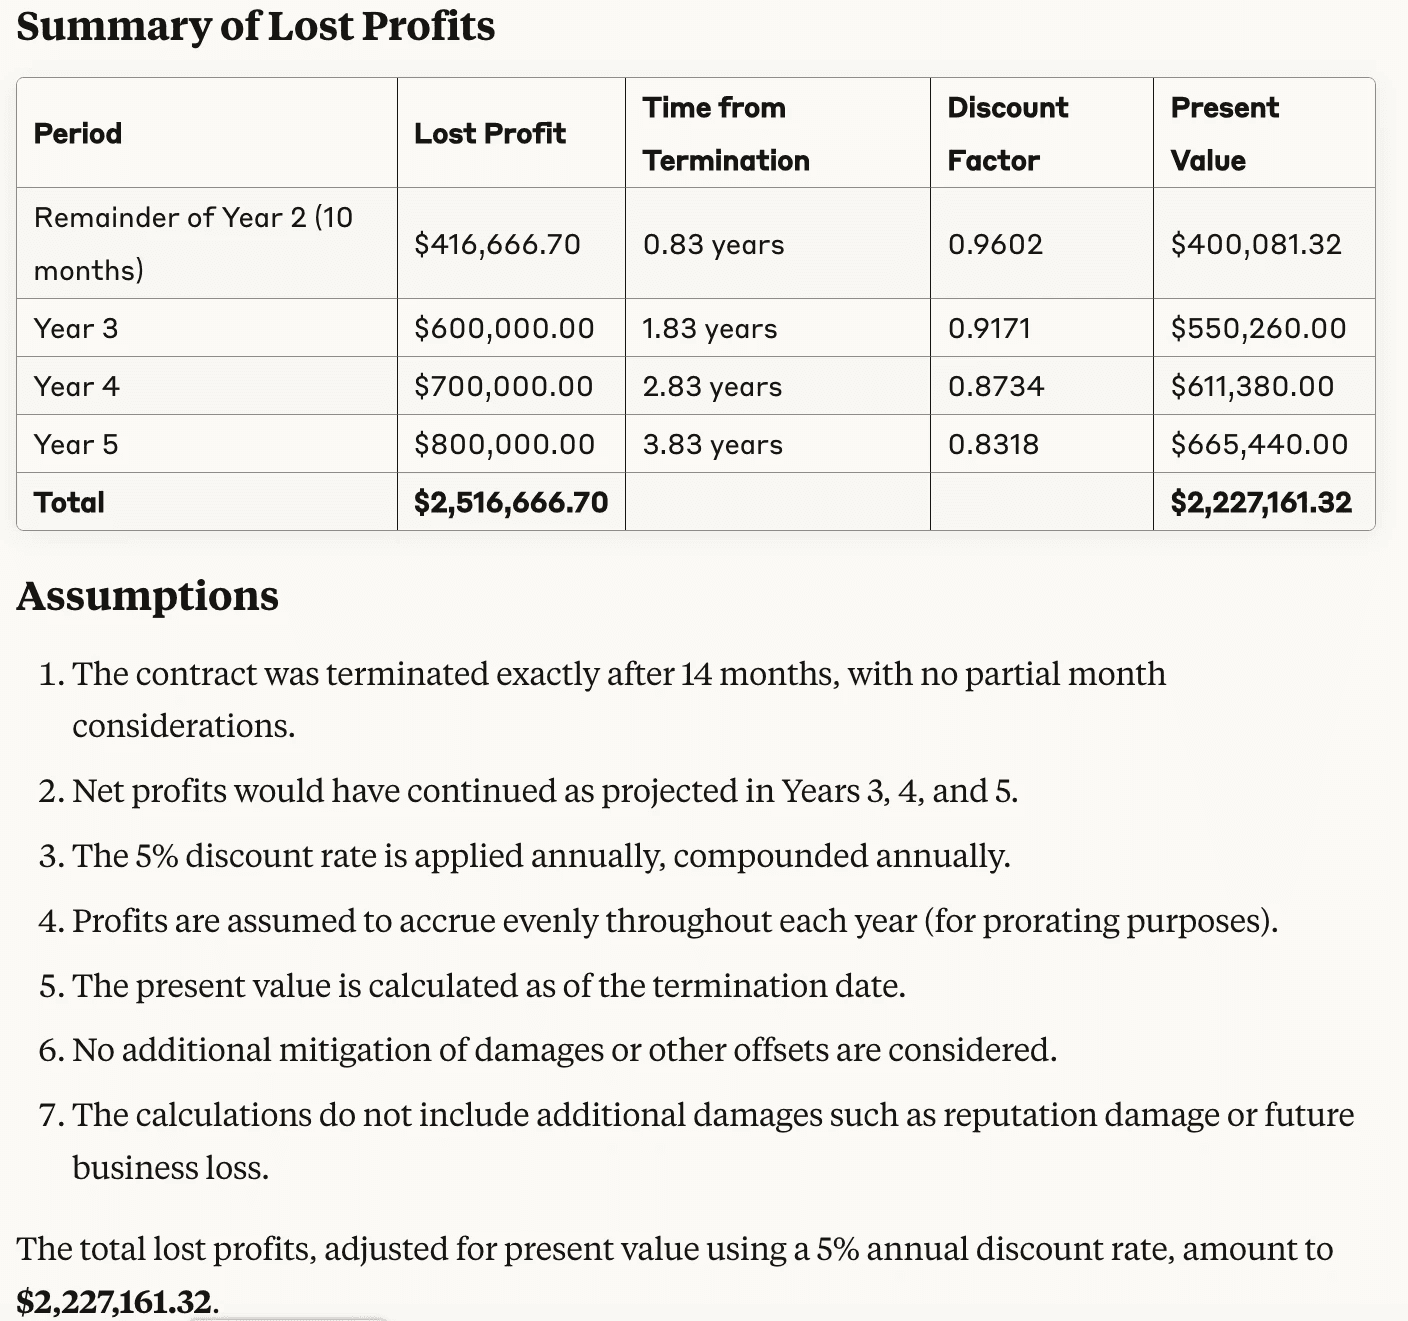Select the Year 4 present value $611,380.00
1408x1321 pixels.
tap(1252, 386)
